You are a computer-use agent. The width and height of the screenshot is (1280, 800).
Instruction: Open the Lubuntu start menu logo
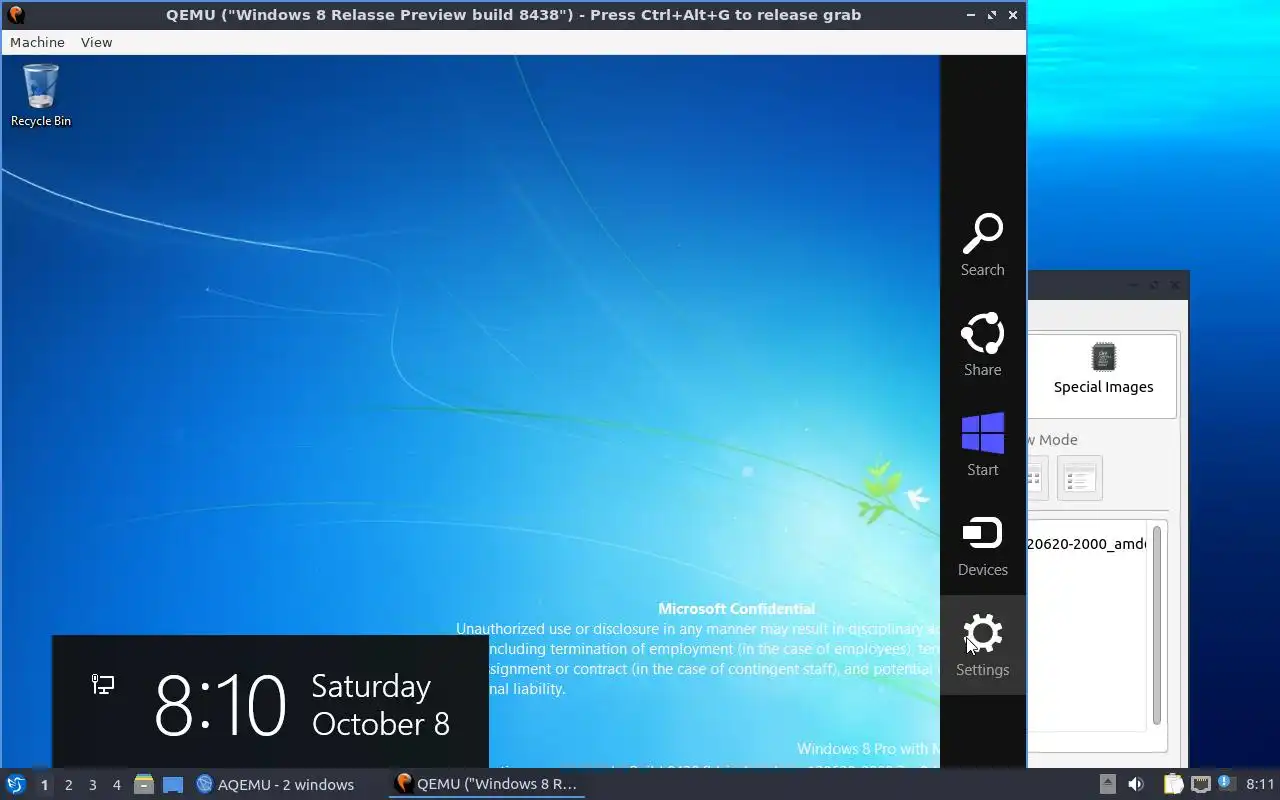16,784
